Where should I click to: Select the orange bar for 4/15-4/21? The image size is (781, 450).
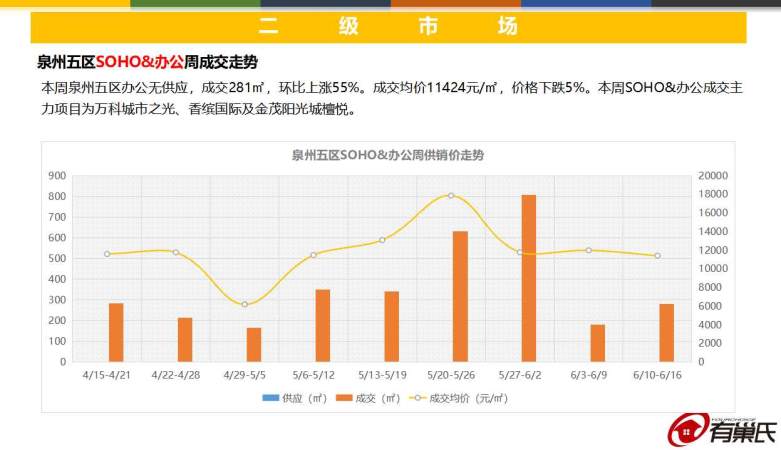tap(116, 332)
